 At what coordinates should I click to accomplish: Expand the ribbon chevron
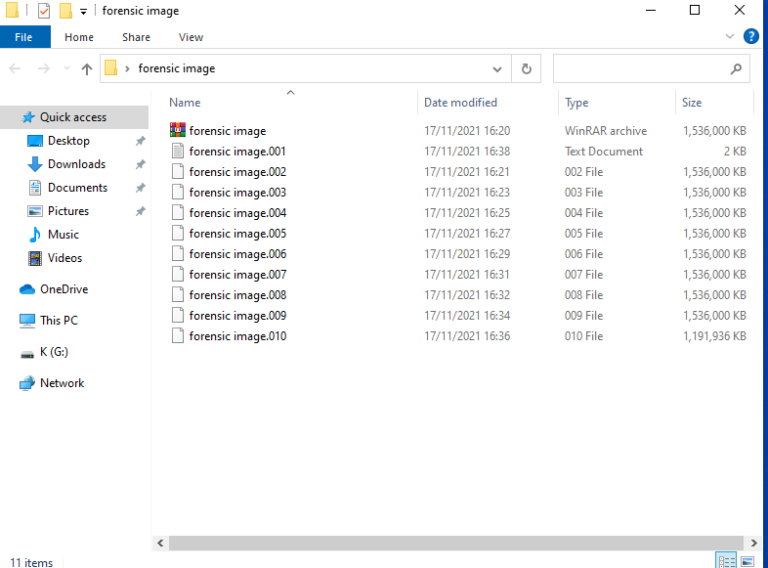(x=729, y=36)
